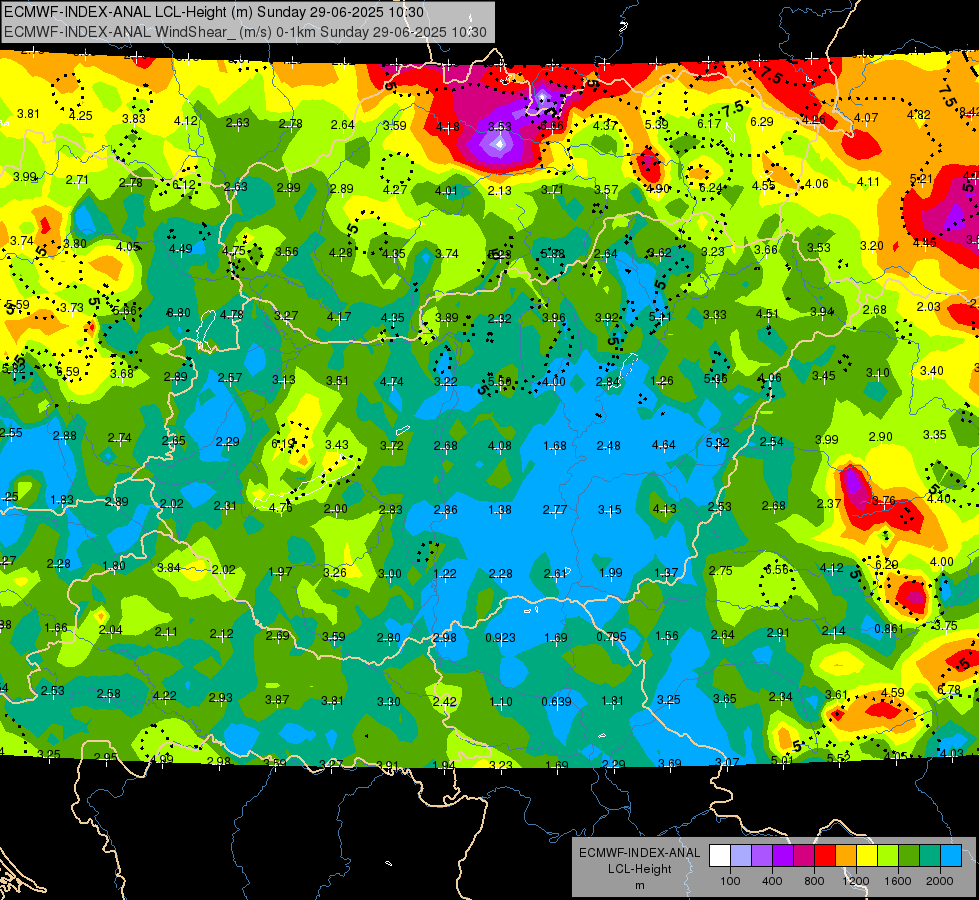Click the legend tick label '400'

772,881
